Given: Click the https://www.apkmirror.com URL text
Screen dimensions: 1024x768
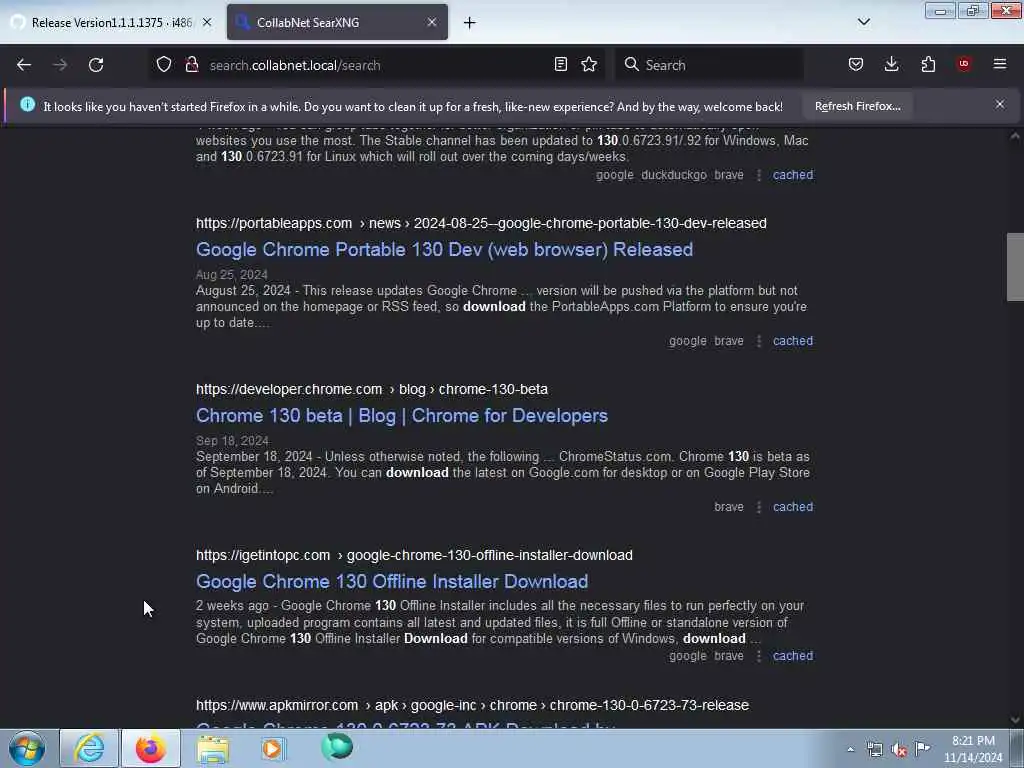Looking at the screenshot, I should coord(277,705).
